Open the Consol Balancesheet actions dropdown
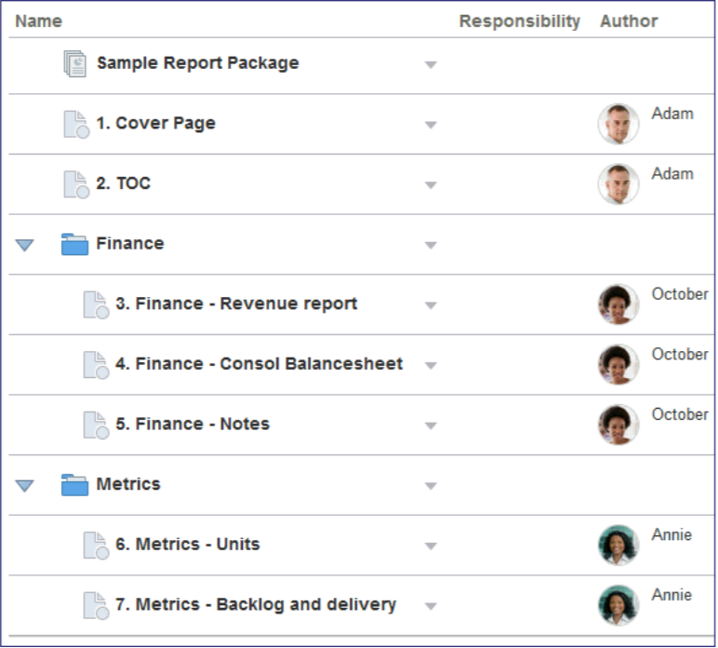The width and height of the screenshot is (718, 648). tap(431, 366)
